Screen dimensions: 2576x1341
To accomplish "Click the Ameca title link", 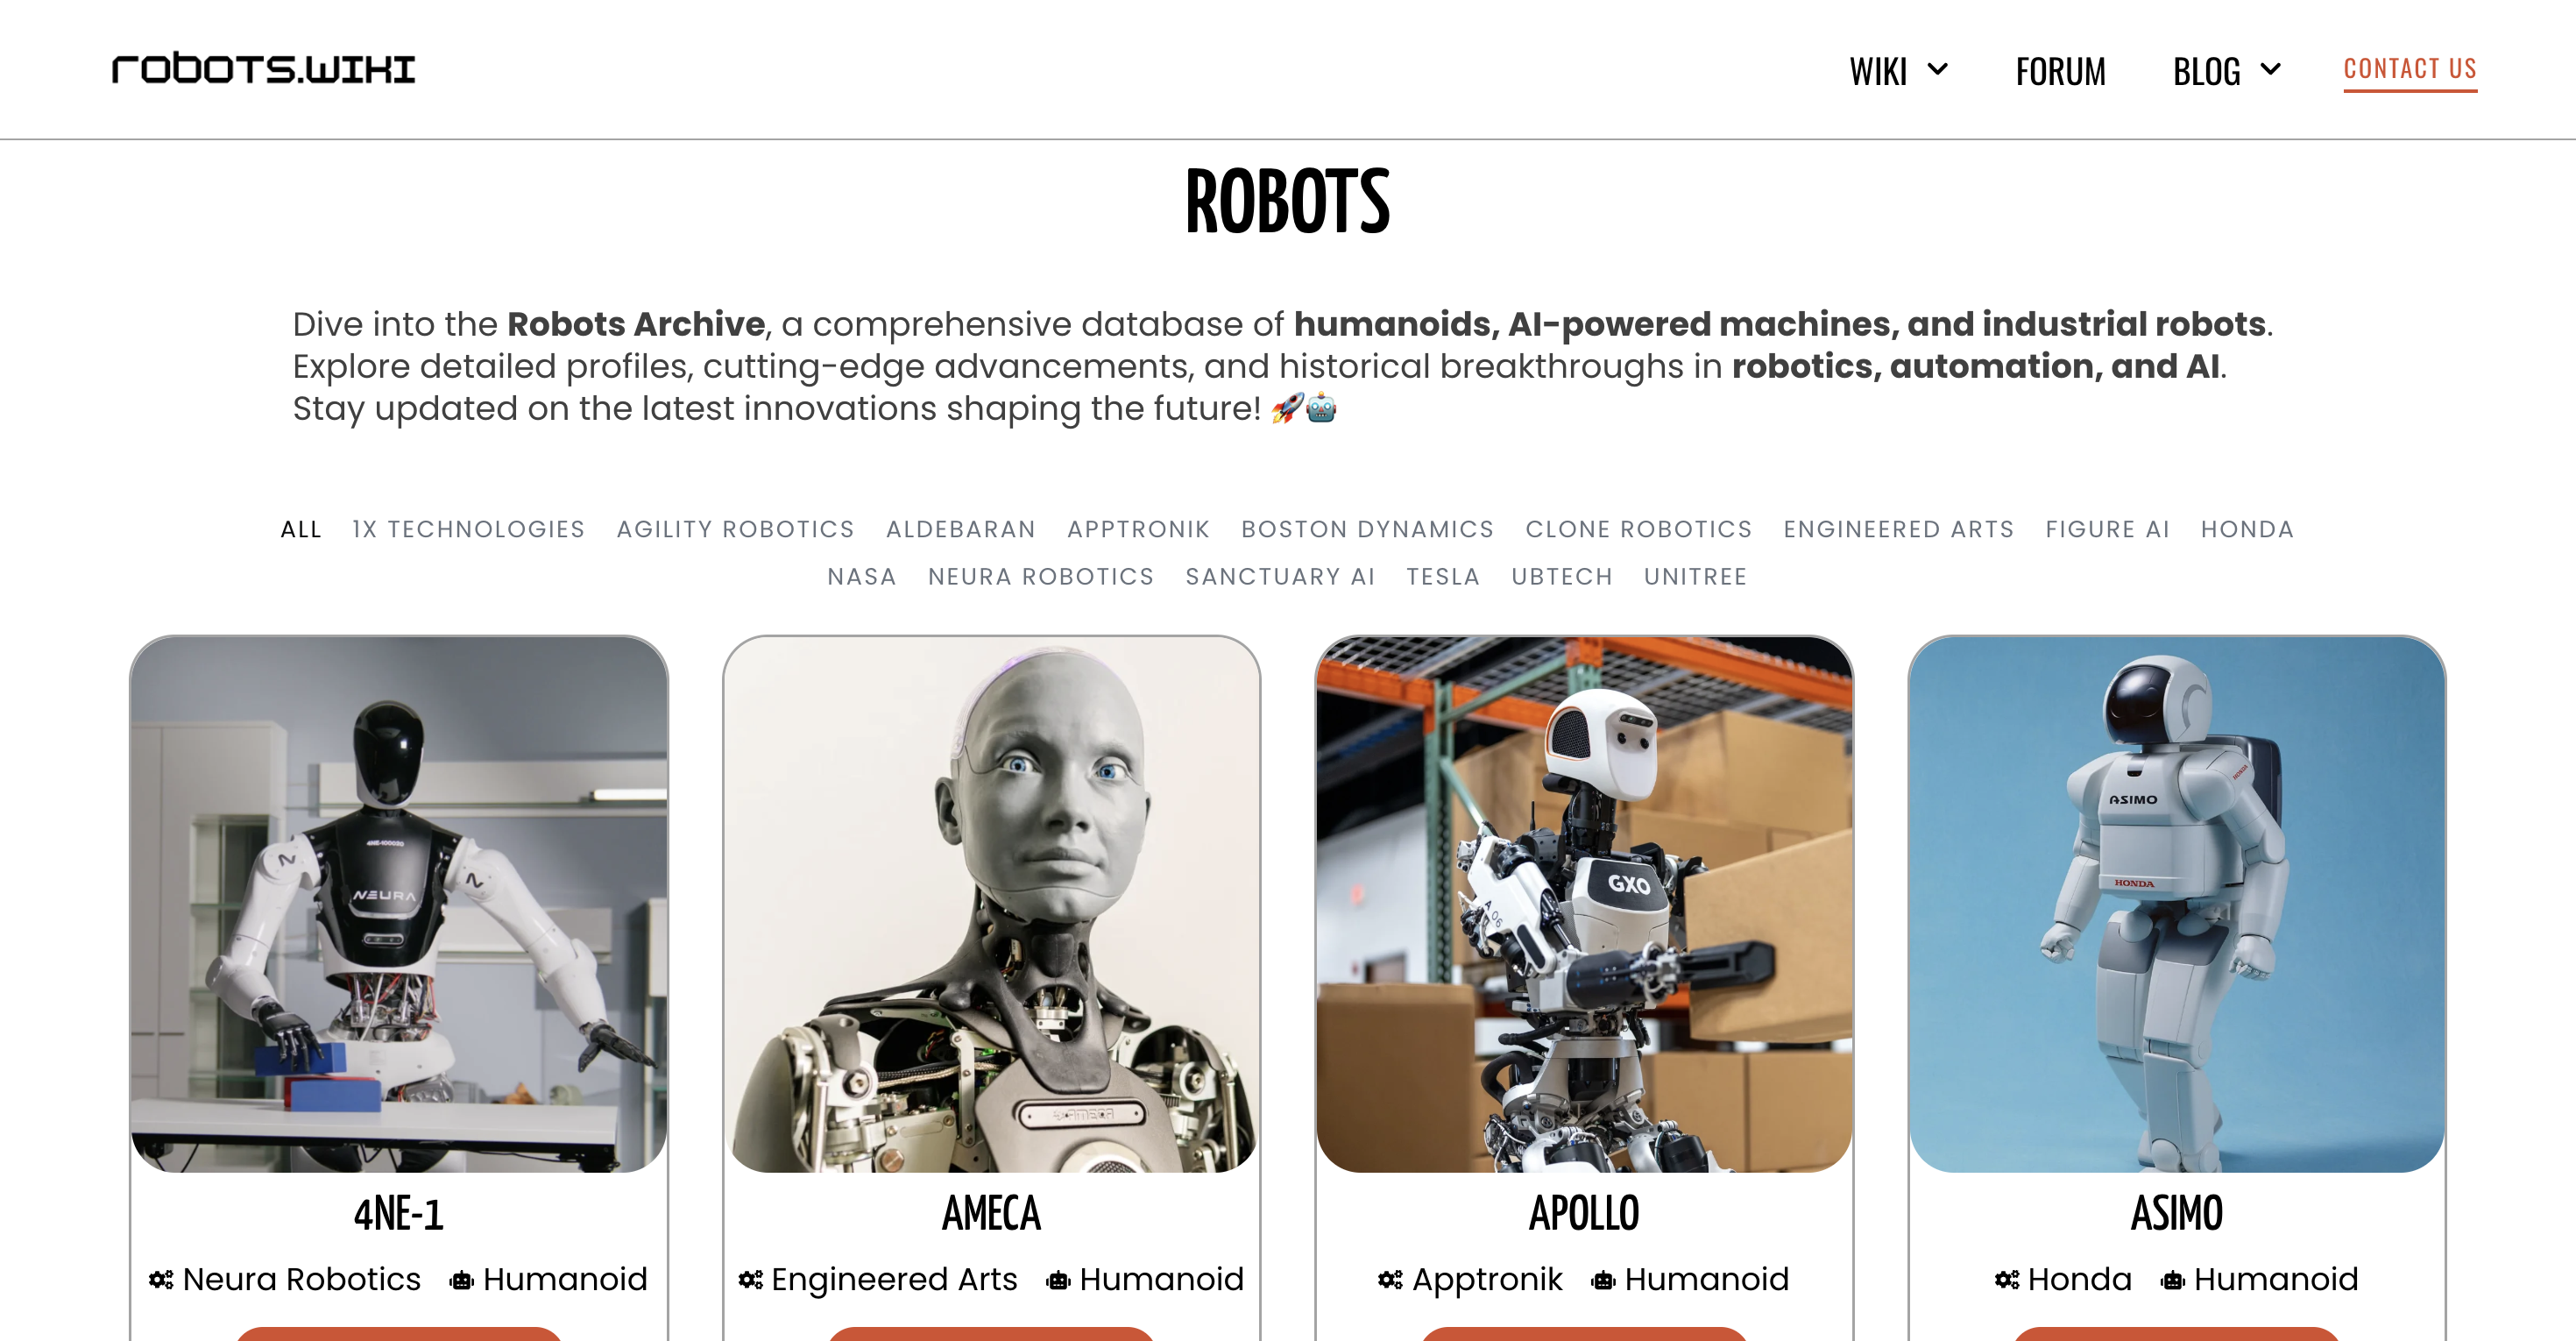I will click(x=991, y=1213).
